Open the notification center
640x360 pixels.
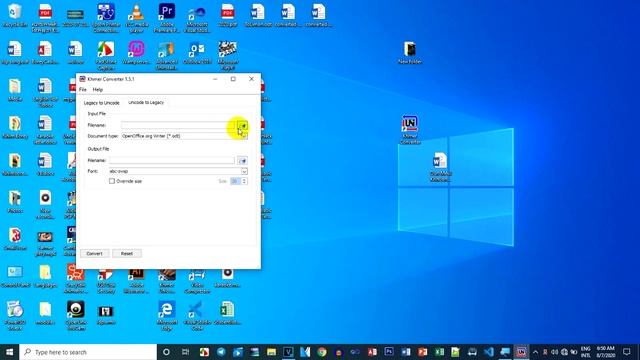[627, 352]
